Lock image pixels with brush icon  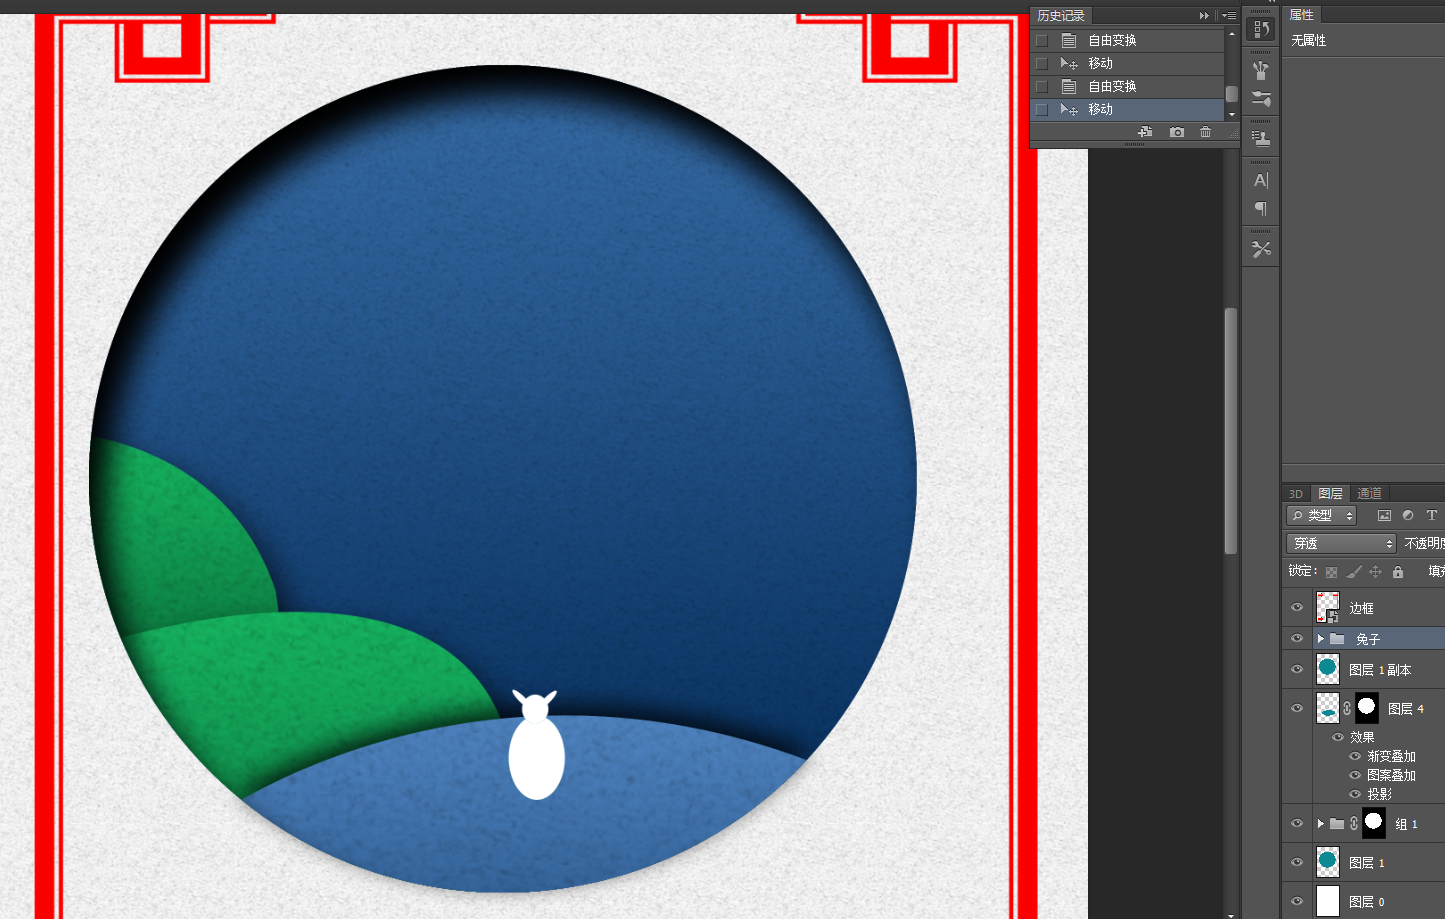1354,572
